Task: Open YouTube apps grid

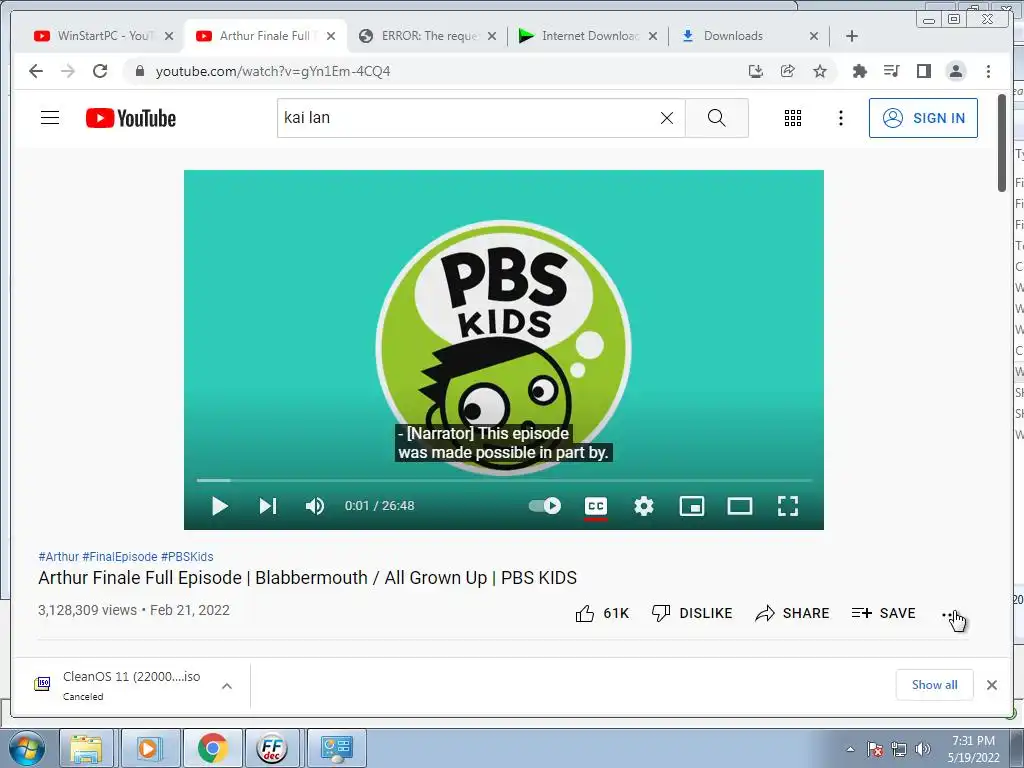Action: (793, 118)
